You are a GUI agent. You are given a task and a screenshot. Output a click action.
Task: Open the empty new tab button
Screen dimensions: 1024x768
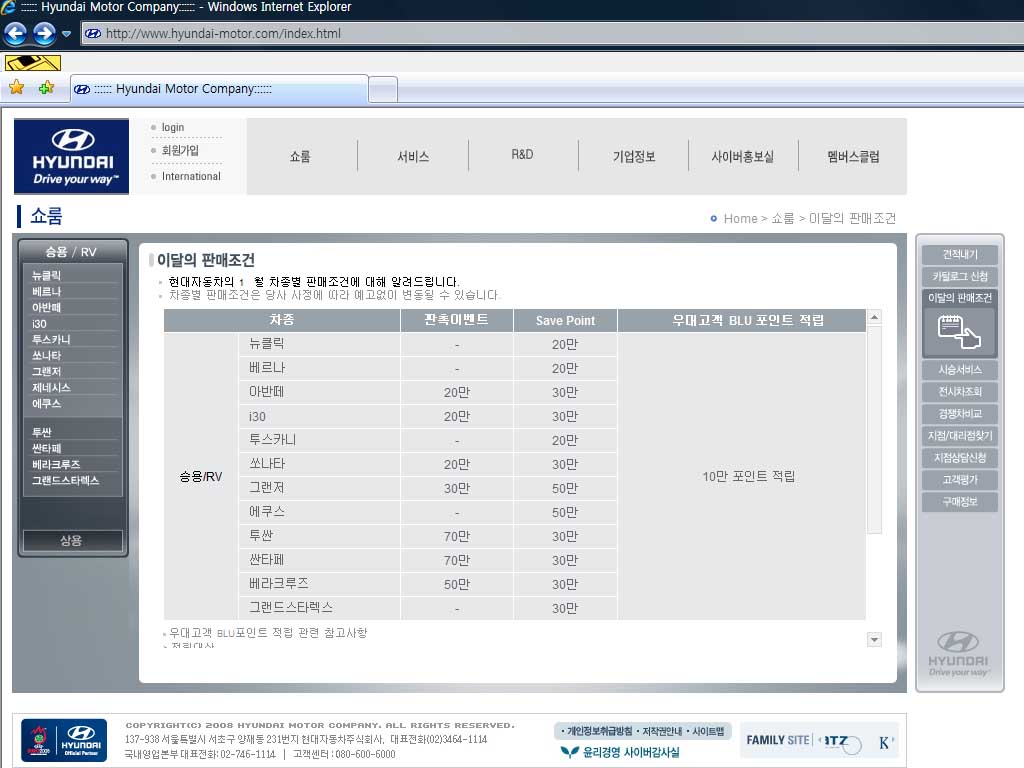[382, 89]
